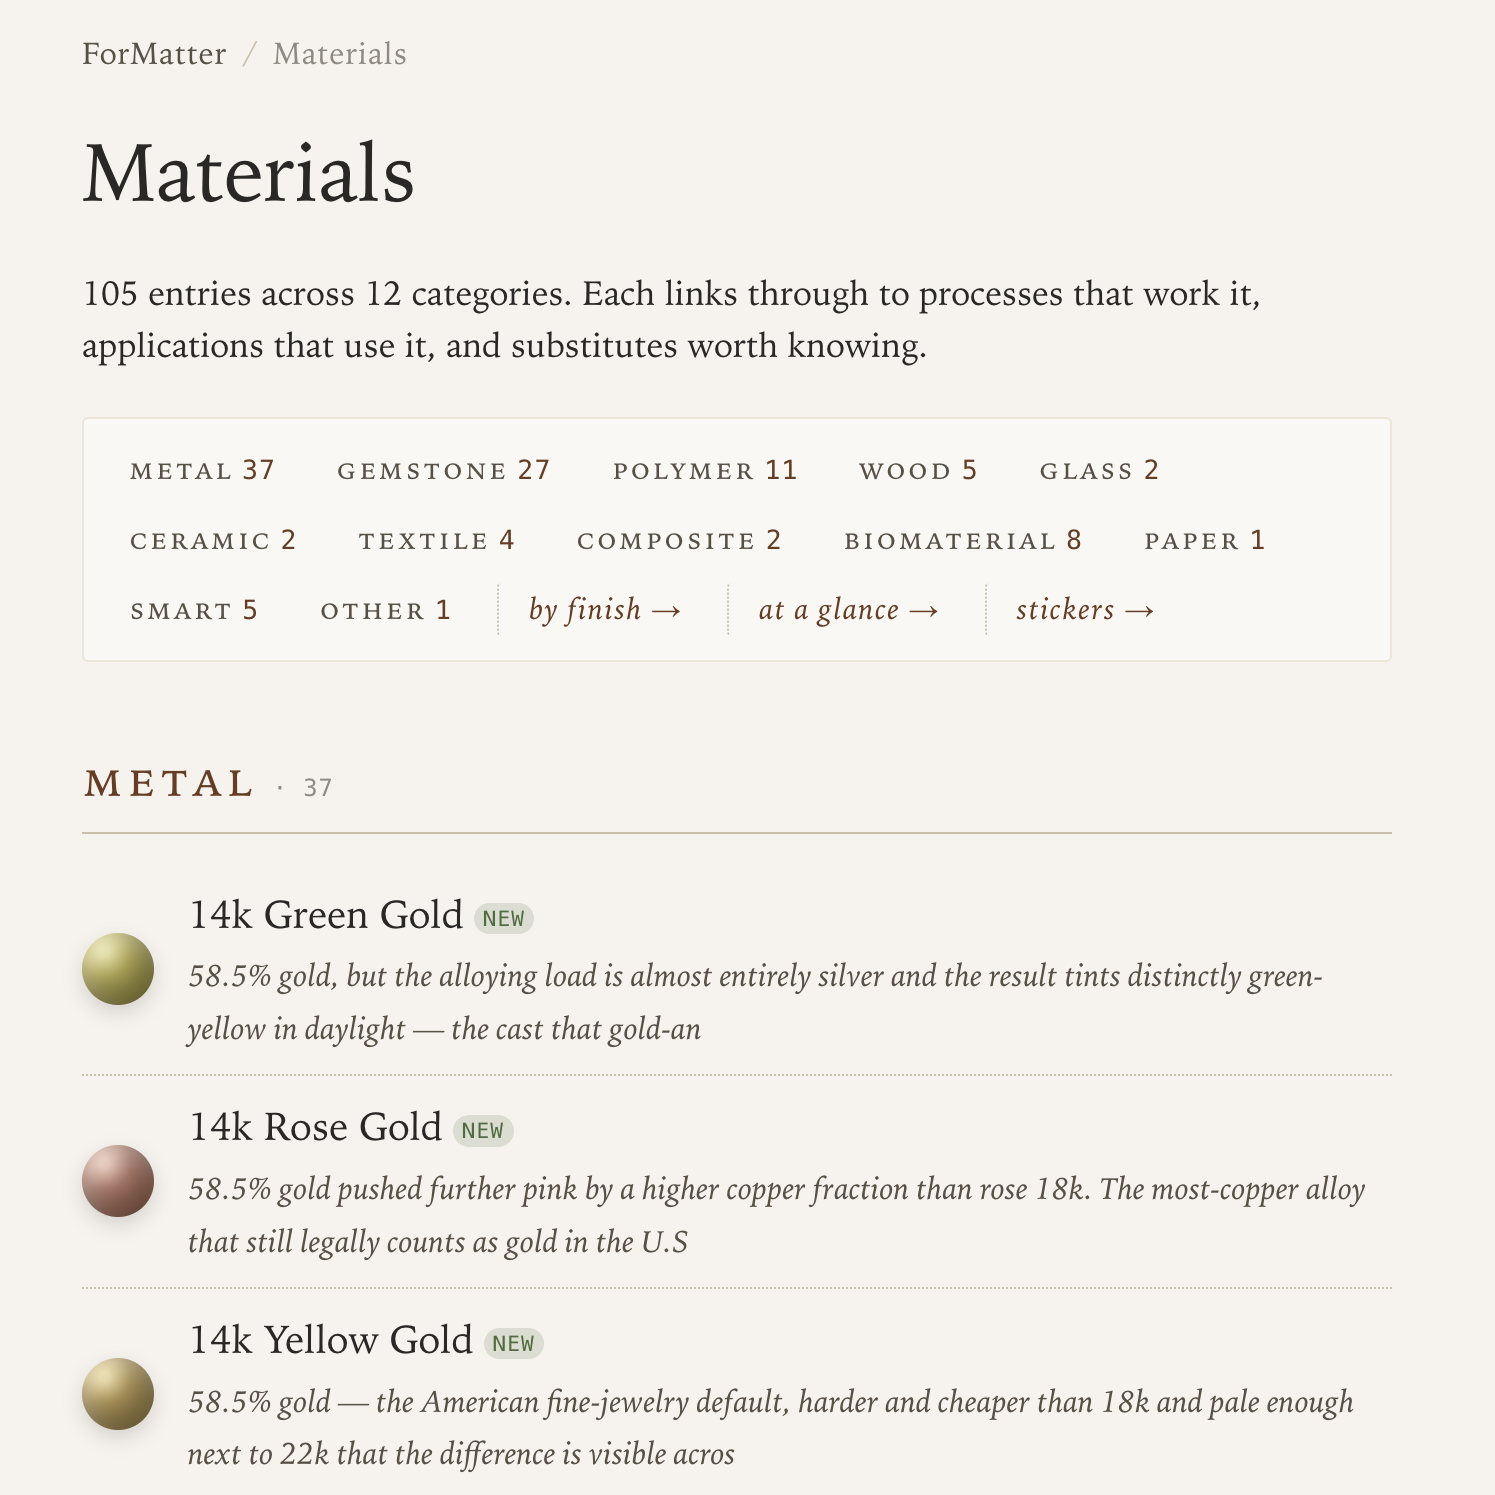Filter by PAPER materials

point(1204,540)
